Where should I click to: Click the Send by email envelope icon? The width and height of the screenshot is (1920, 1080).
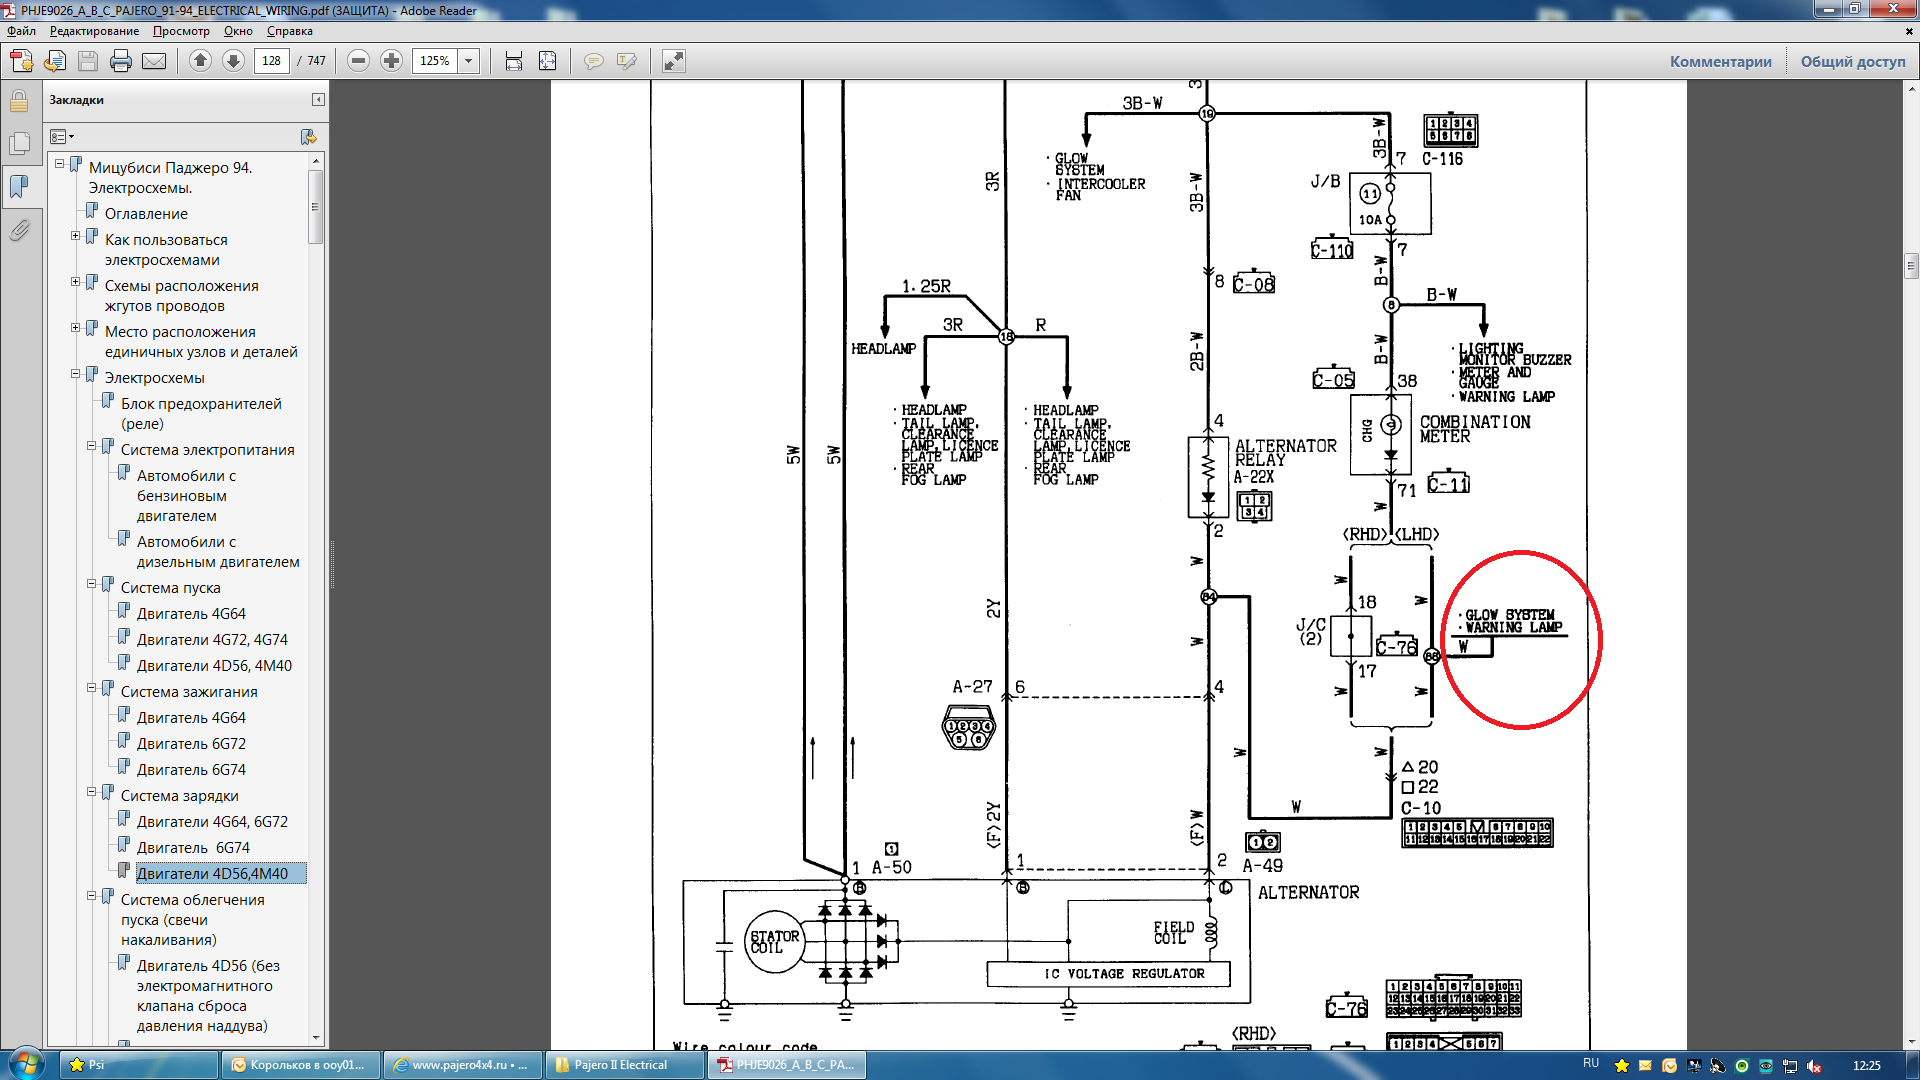click(154, 61)
